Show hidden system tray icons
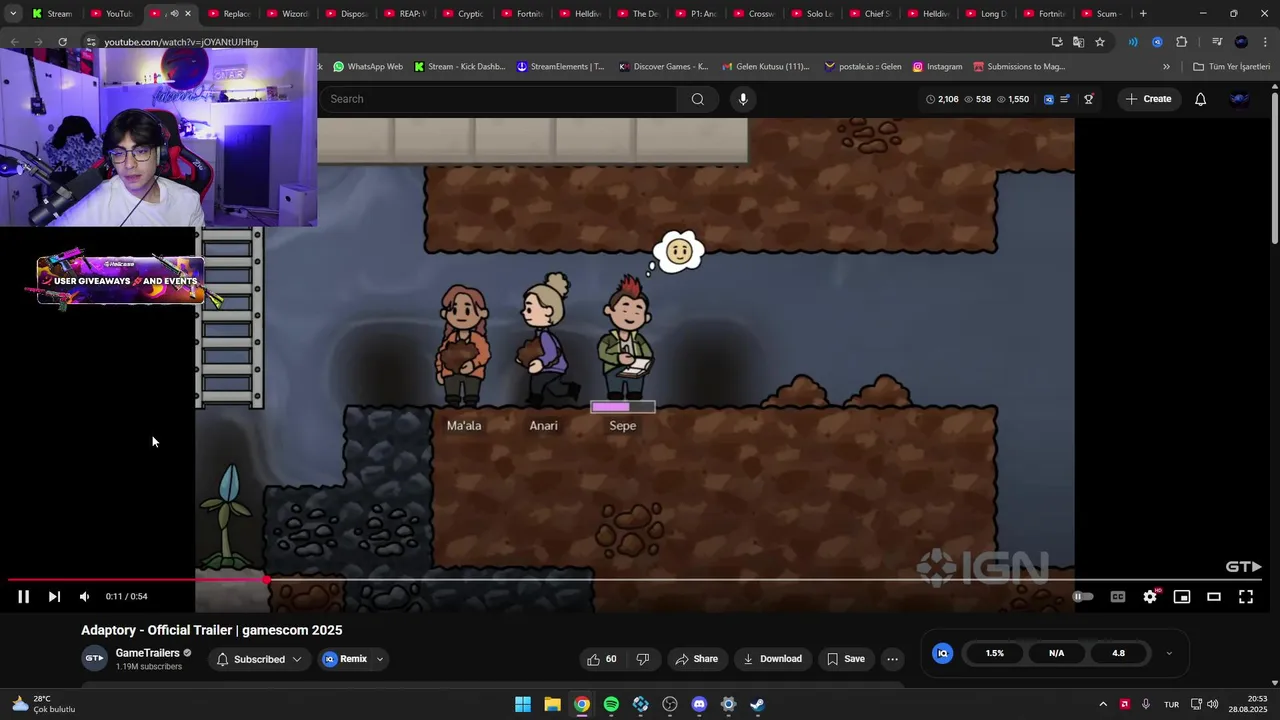1280x720 pixels. (x=1103, y=705)
